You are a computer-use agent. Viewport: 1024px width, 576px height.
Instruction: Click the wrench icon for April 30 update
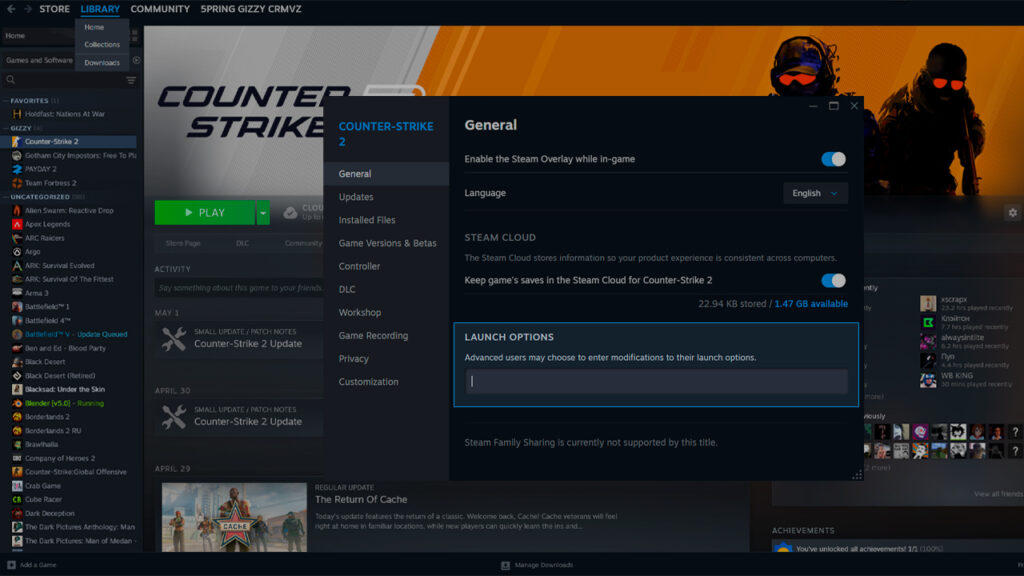(174, 417)
